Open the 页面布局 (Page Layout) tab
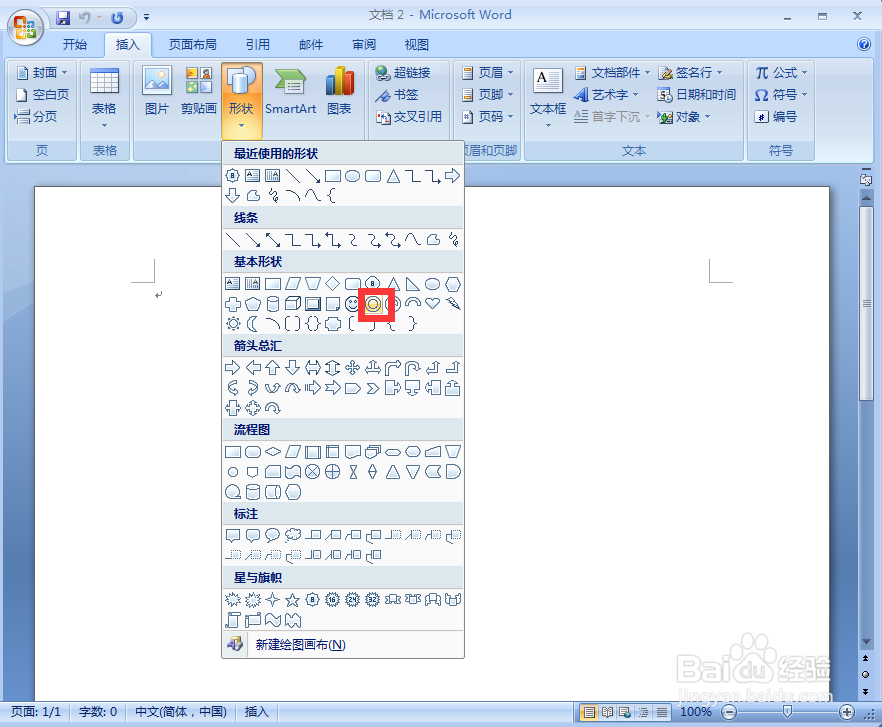Screen dimensions: 882x727 coord(192,44)
